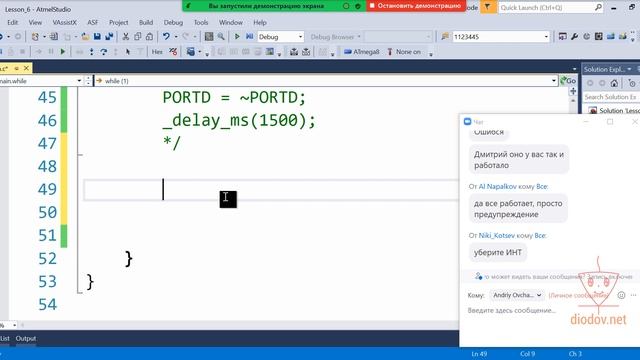The image size is (640, 360).
Task: Click the ATmega8 device button
Action: tap(362, 52)
